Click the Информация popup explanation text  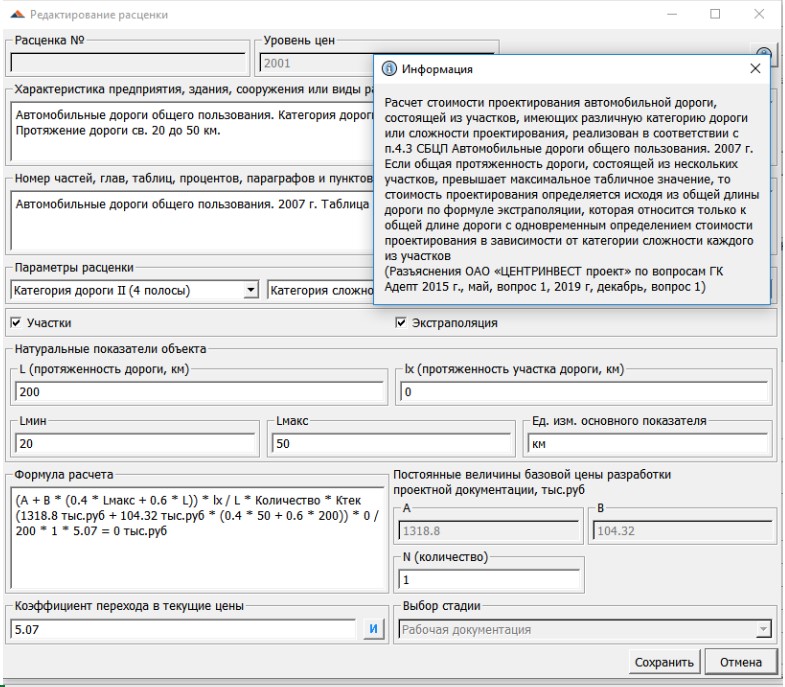click(x=572, y=194)
